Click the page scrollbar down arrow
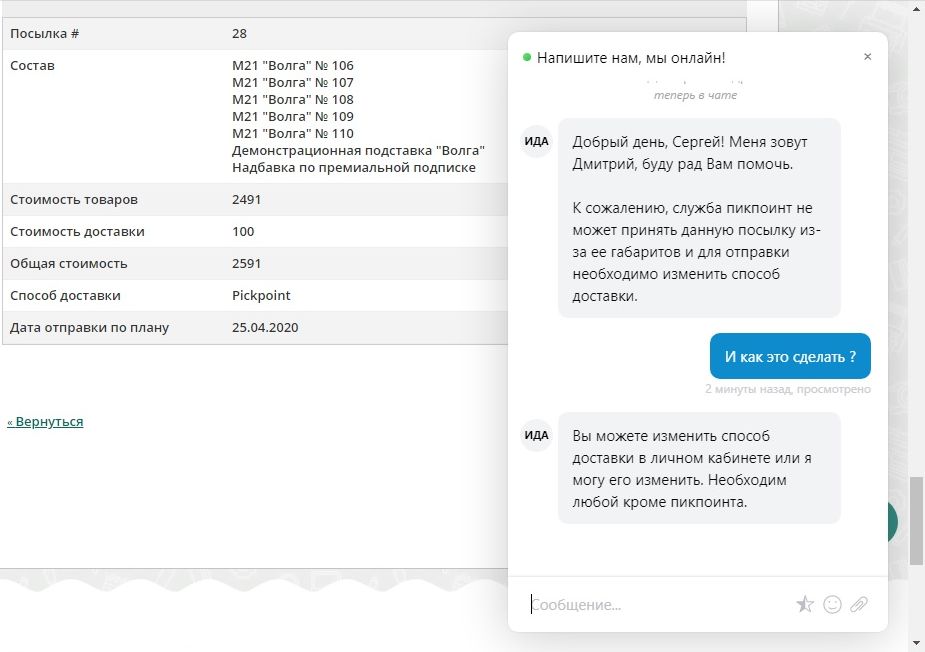The height and width of the screenshot is (652, 925). pos(917,642)
